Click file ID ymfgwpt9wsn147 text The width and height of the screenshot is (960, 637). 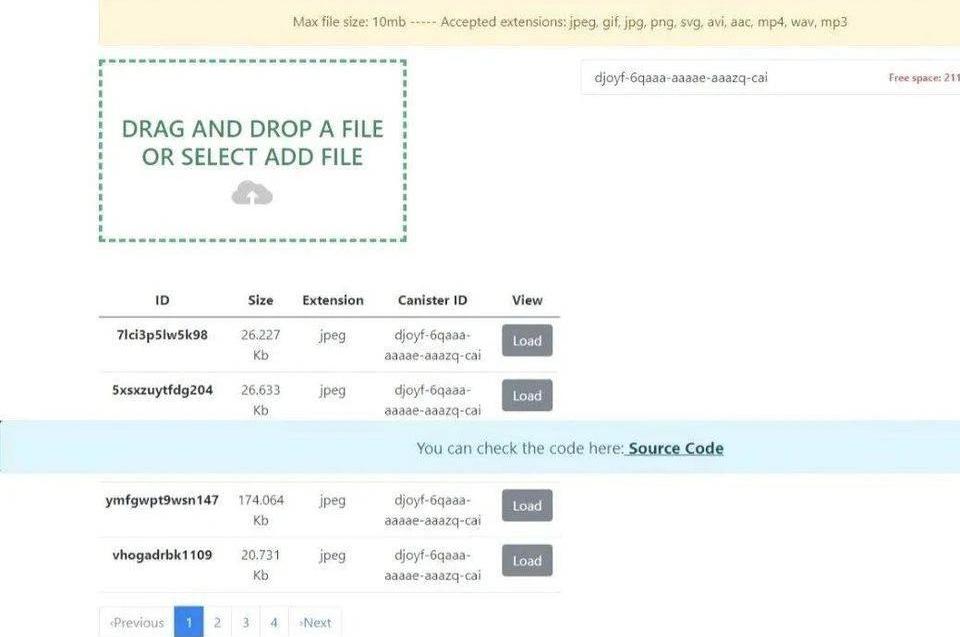pos(162,500)
